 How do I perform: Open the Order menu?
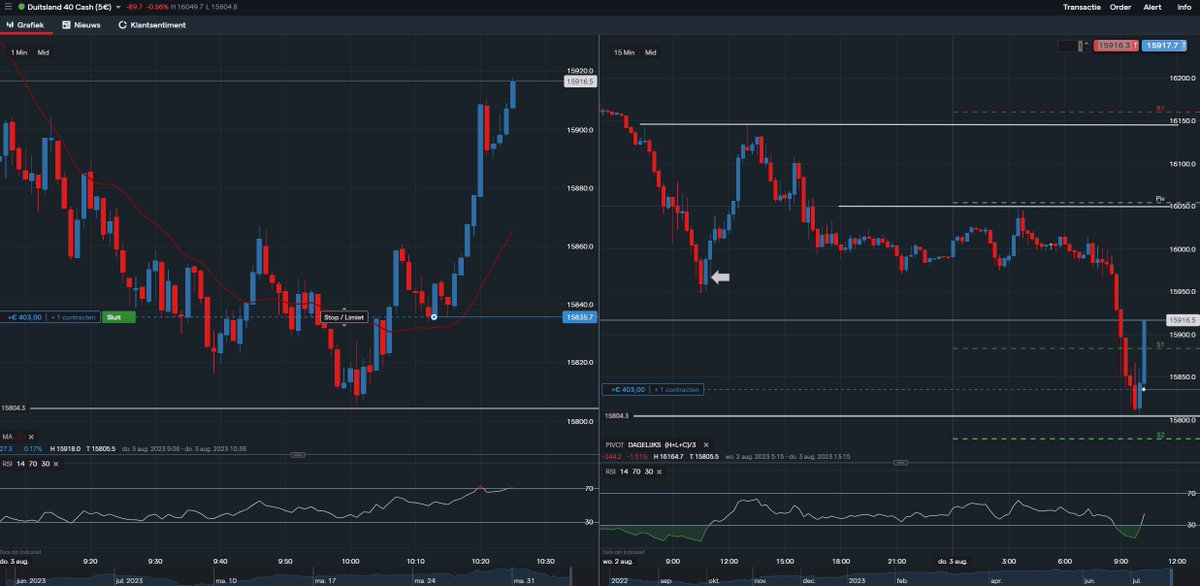(1120, 7)
